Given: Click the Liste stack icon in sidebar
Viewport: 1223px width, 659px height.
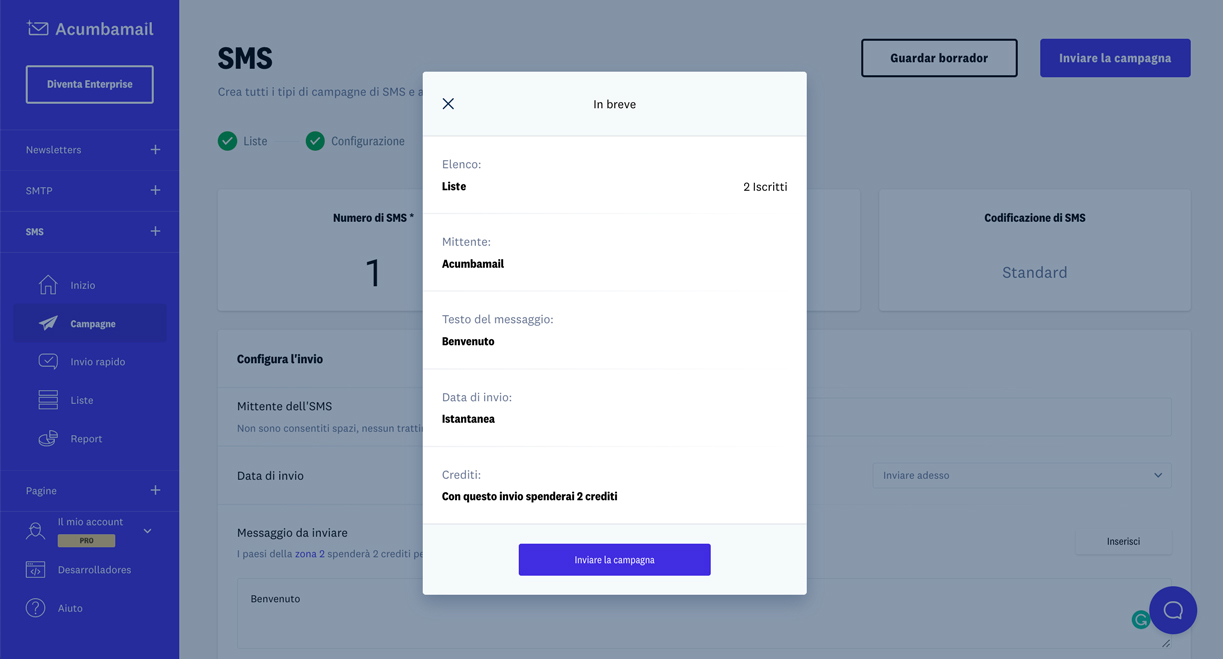Looking at the screenshot, I should click(x=48, y=400).
